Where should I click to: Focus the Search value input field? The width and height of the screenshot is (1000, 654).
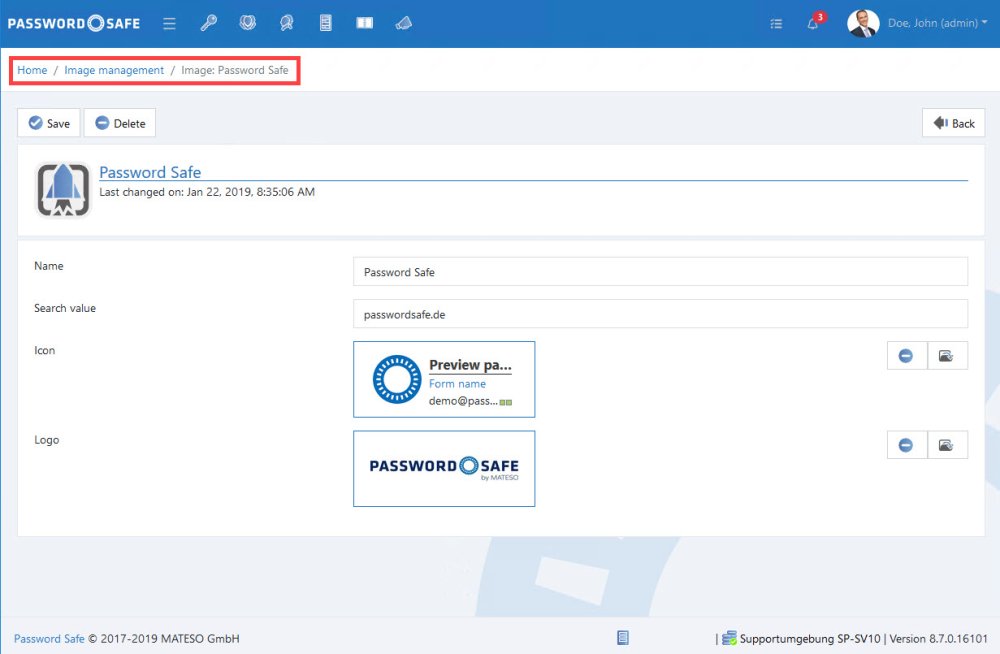(660, 314)
